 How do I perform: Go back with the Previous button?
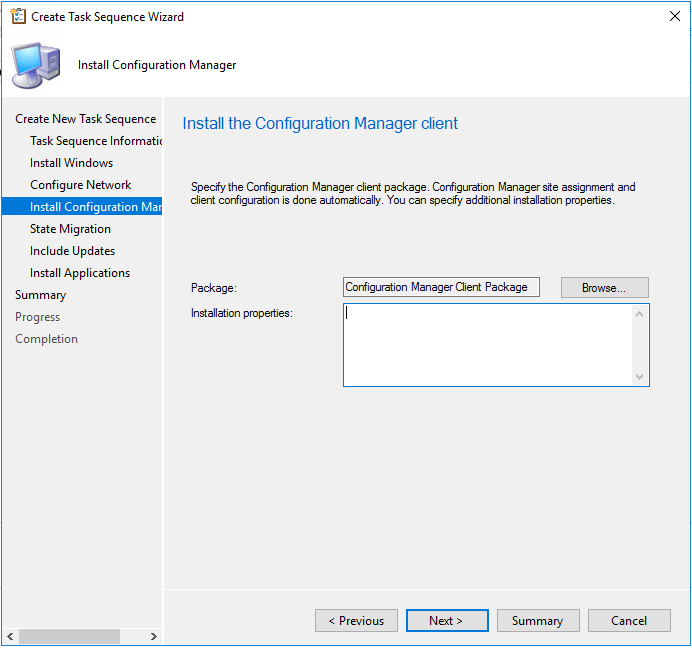(356, 621)
